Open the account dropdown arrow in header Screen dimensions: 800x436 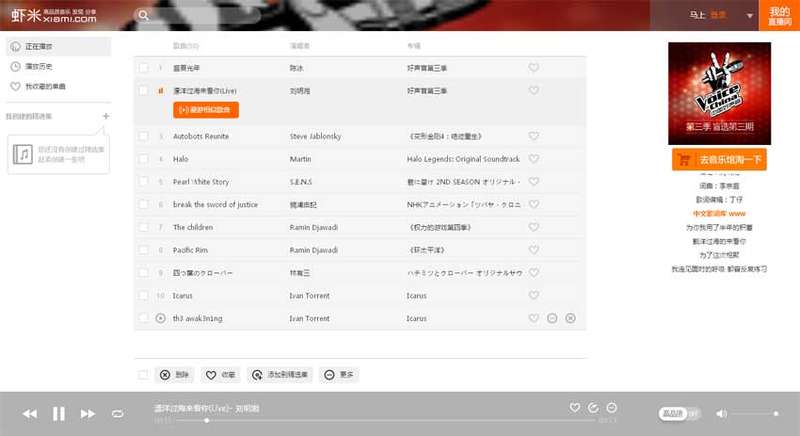click(x=749, y=16)
